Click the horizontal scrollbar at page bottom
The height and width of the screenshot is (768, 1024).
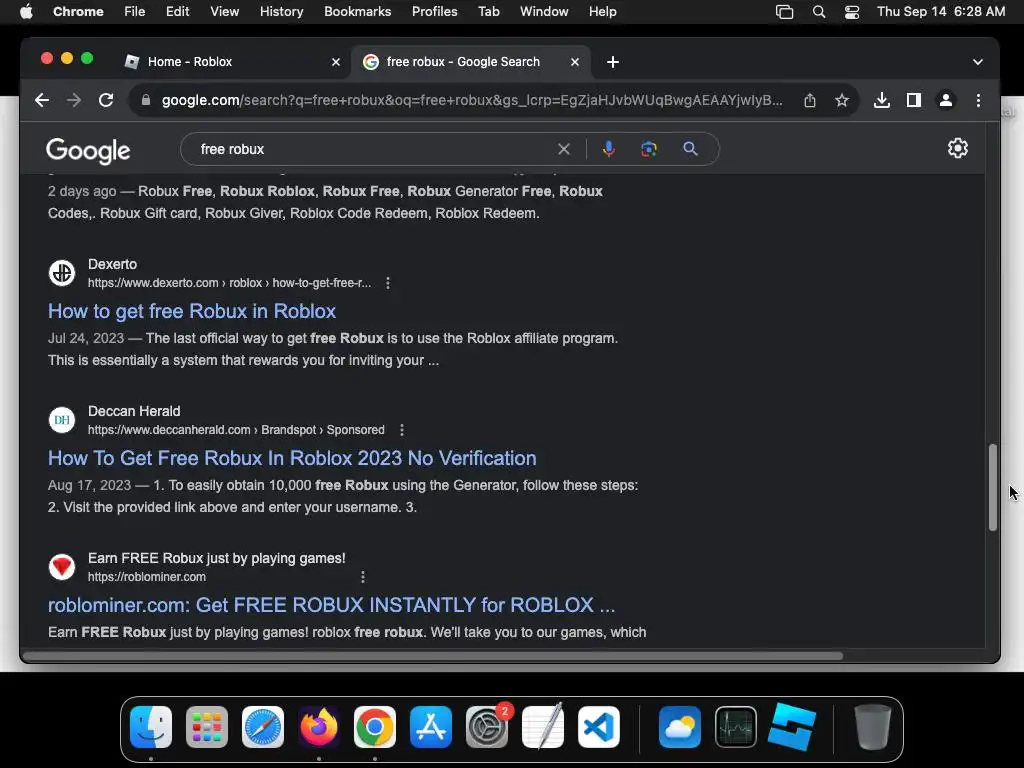[x=432, y=656]
